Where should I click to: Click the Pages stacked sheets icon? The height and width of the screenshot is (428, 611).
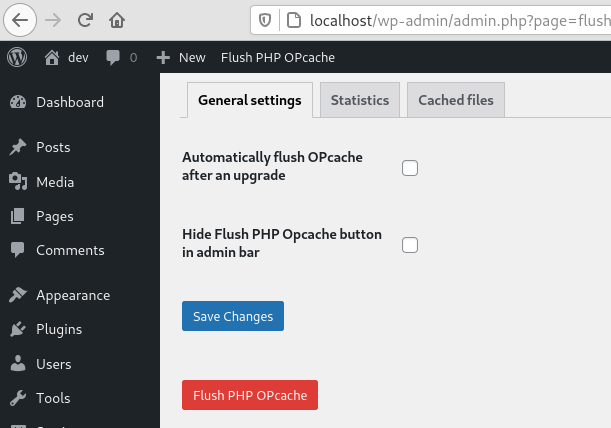click(18, 216)
